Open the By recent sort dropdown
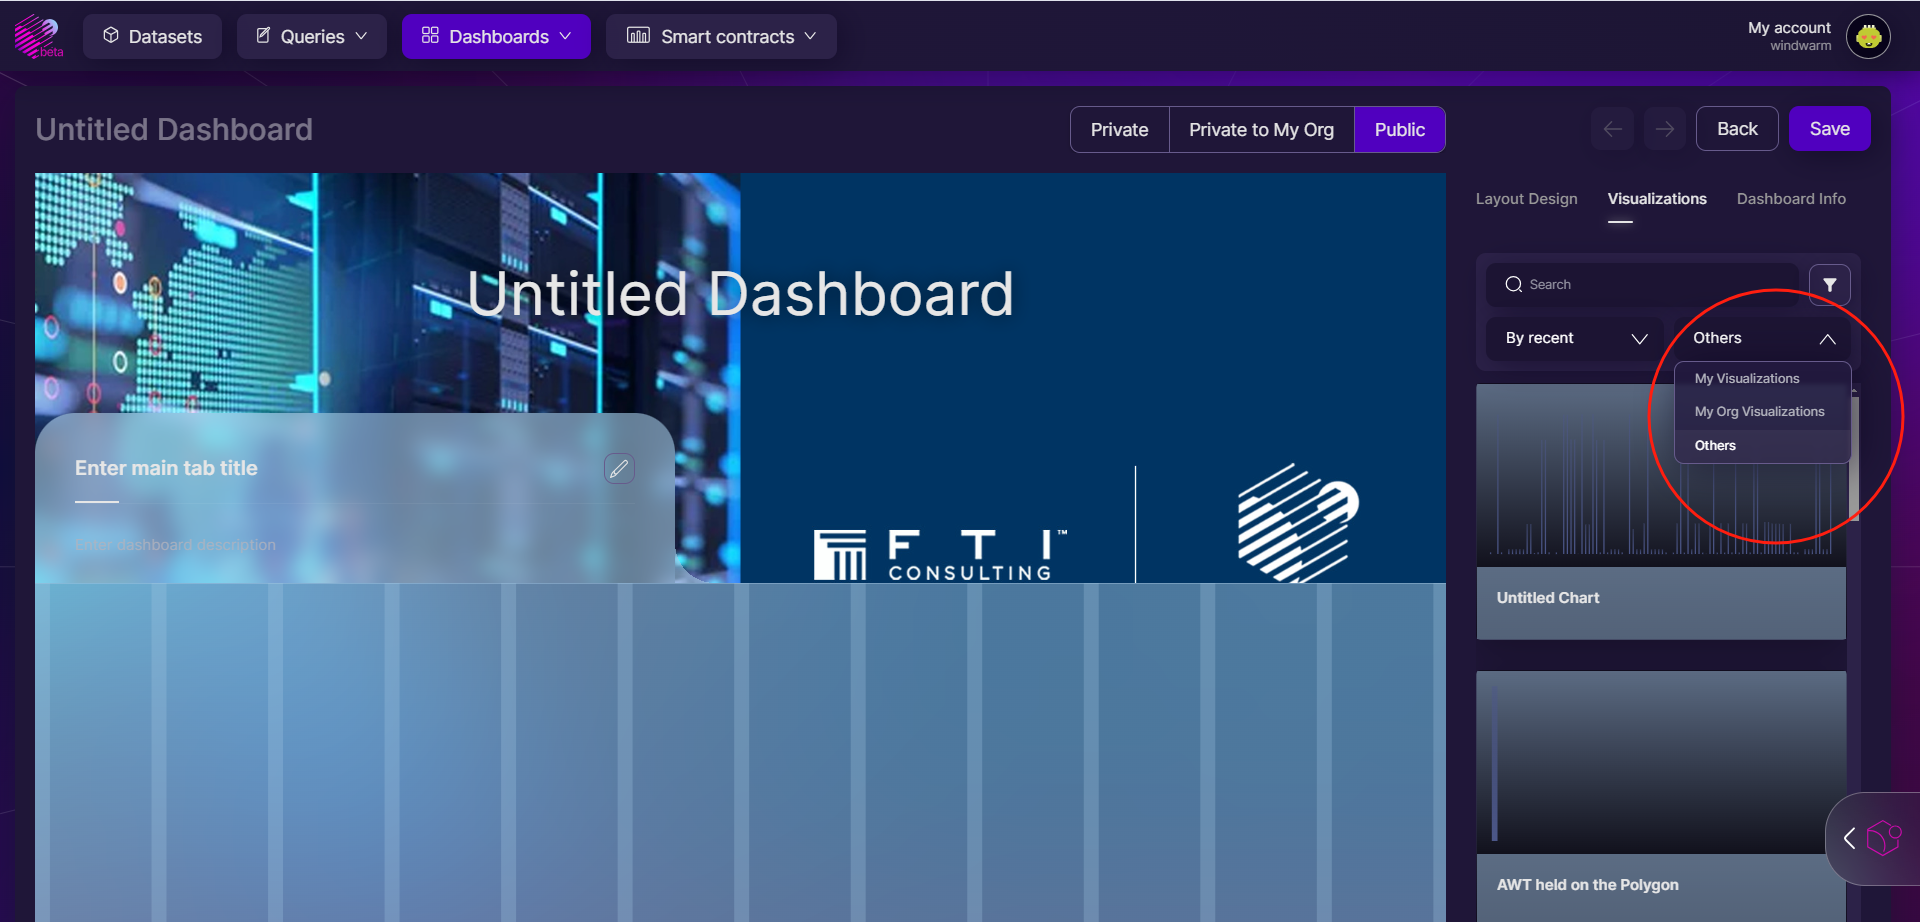 pyautogui.click(x=1574, y=338)
